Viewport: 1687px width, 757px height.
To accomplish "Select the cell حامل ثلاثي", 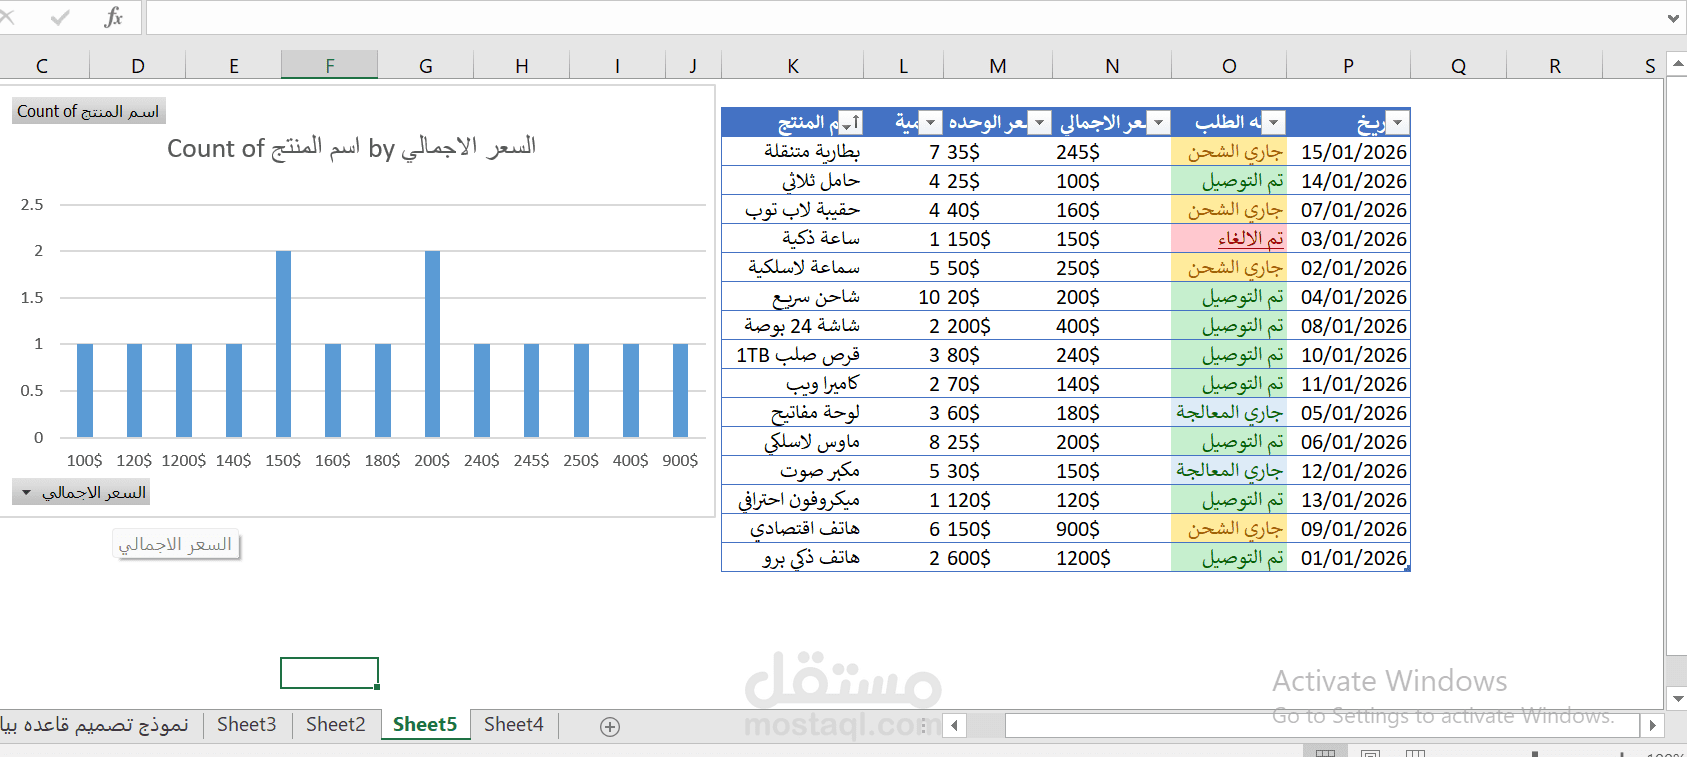I will point(792,181).
